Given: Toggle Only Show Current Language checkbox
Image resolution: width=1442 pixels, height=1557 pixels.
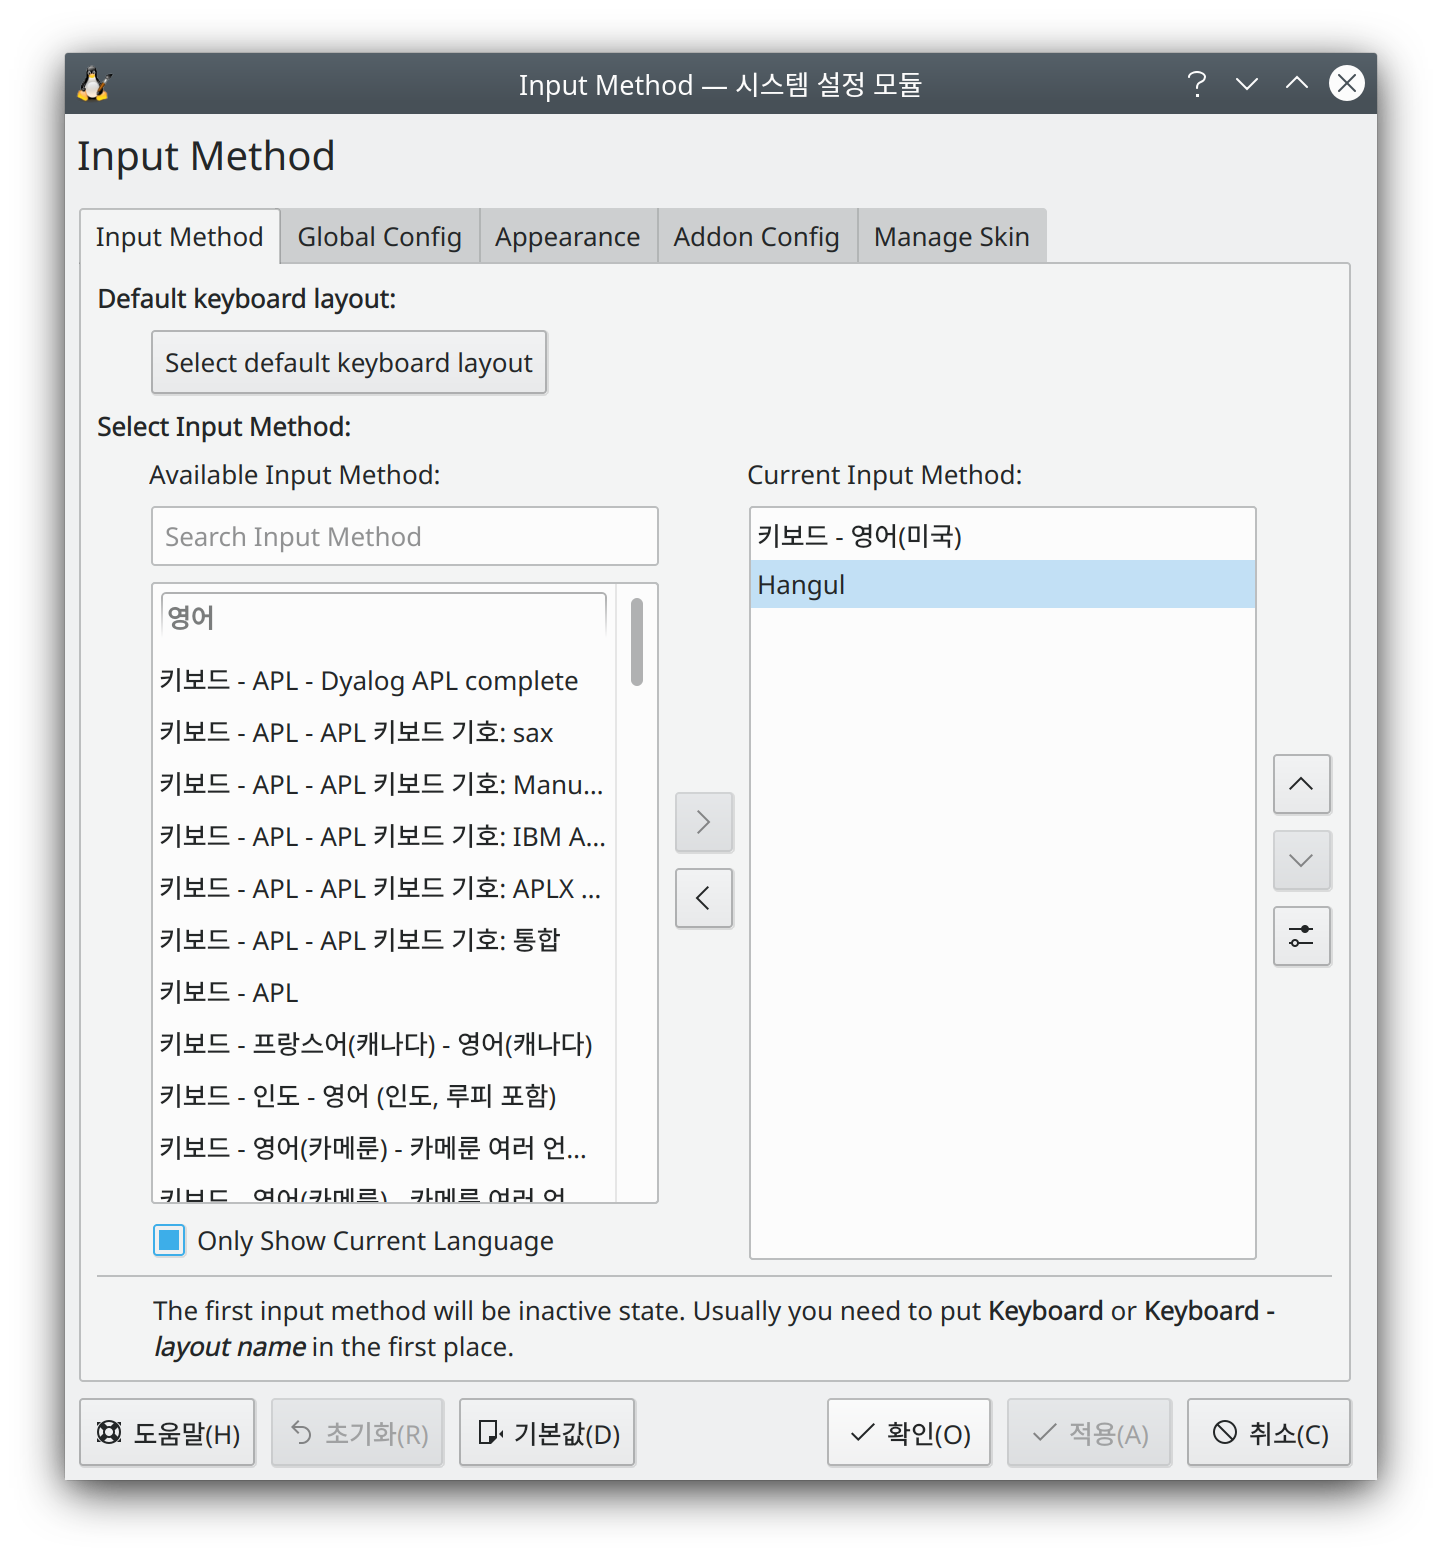Looking at the screenshot, I should point(169,1240).
